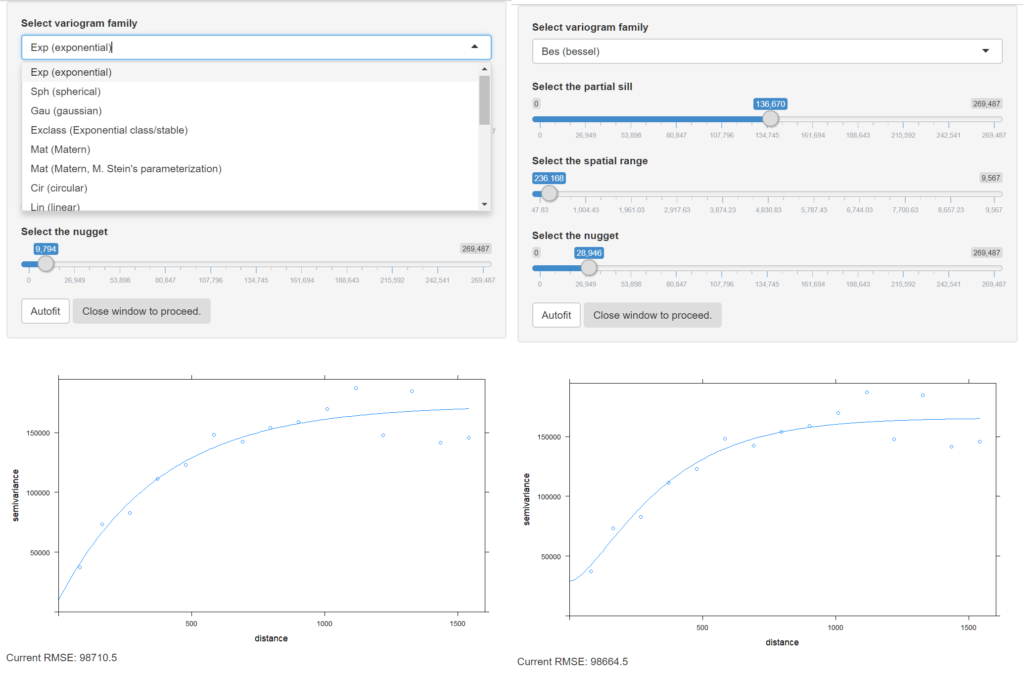Click Autofit in the left panel
This screenshot has width=1024, height=681.
click(44, 311)
